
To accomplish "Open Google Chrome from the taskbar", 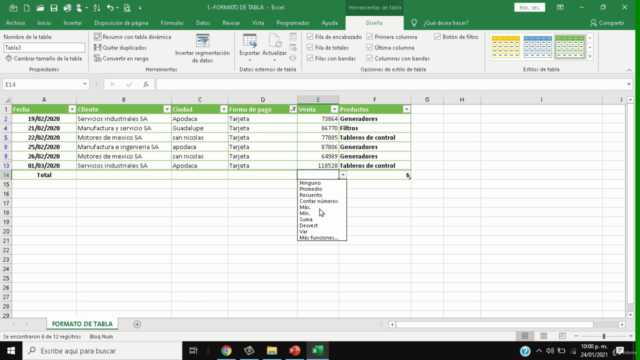I will coord(226,351).
